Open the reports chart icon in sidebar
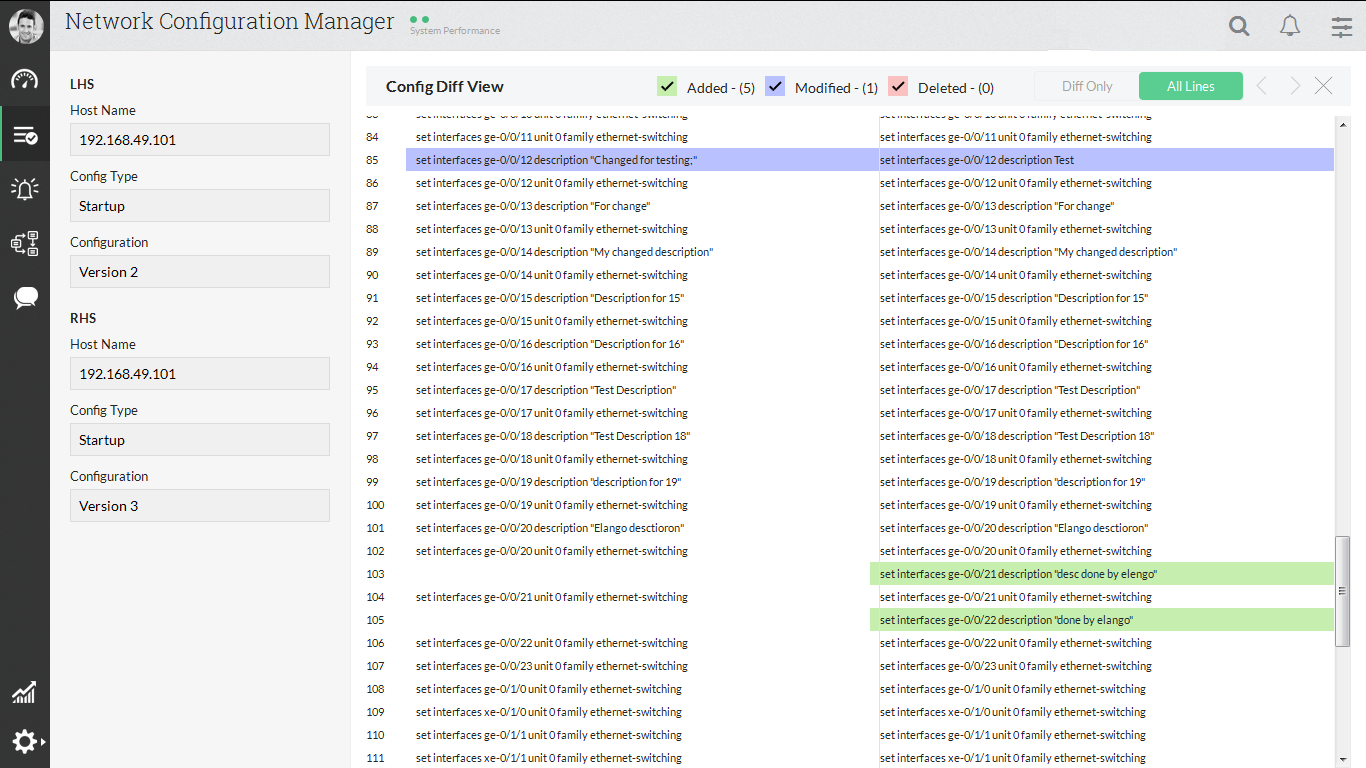The height and width of the screenshot is (768, 1366). [x=24, y=692]
